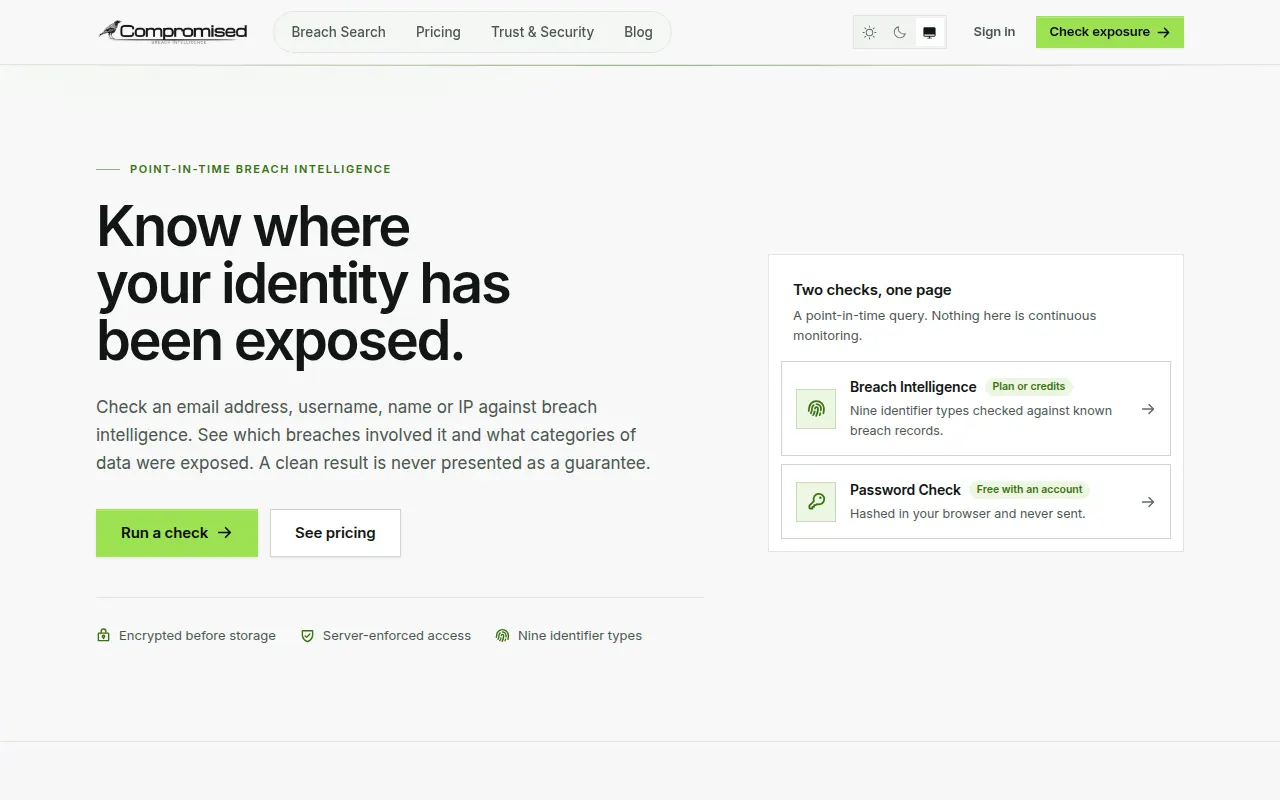Click the Check exposure button
The height and width of the screenshot is (800, 1280).
click(1110, 32)
